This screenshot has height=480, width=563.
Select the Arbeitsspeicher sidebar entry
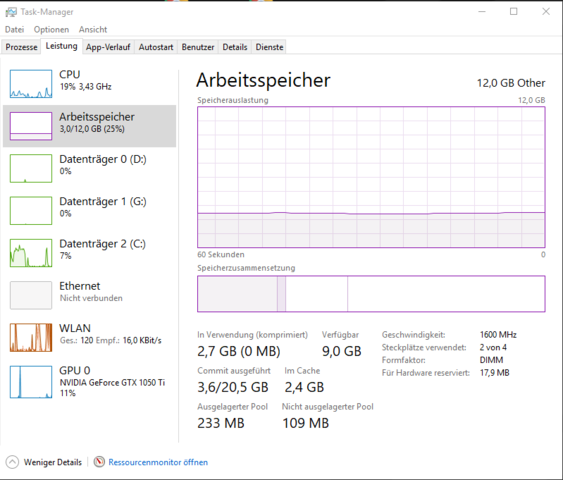point(89,126)
